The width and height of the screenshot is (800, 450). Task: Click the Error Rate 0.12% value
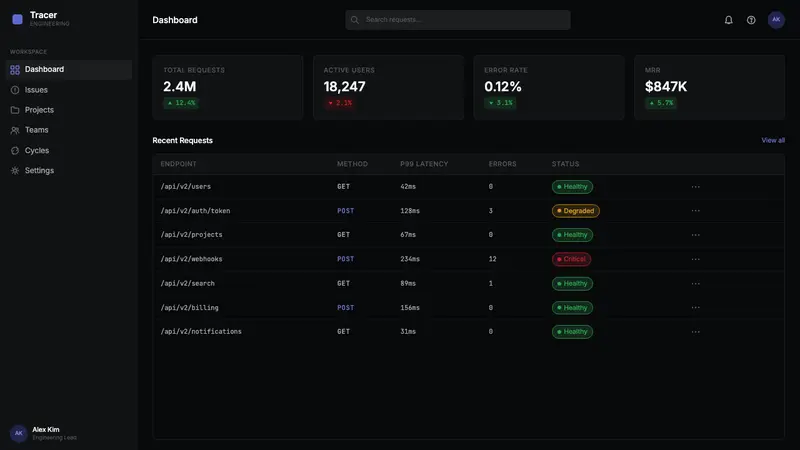[503, 87]
